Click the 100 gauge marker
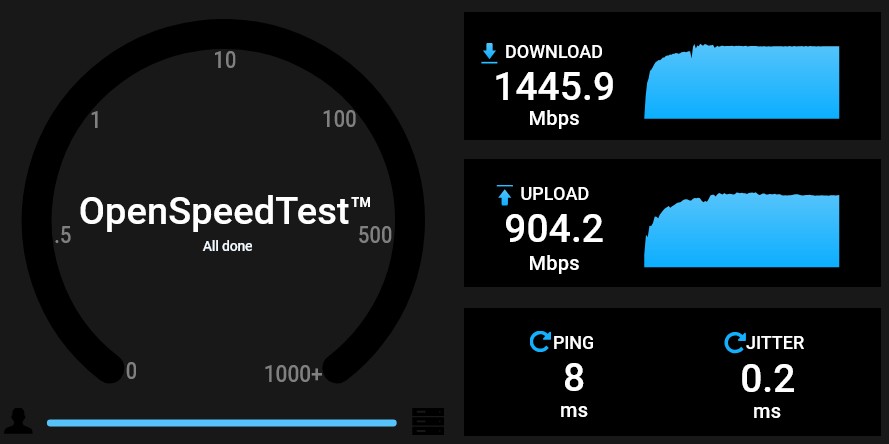The width and height of the screenshot is (889, 444). click(339, 120)
